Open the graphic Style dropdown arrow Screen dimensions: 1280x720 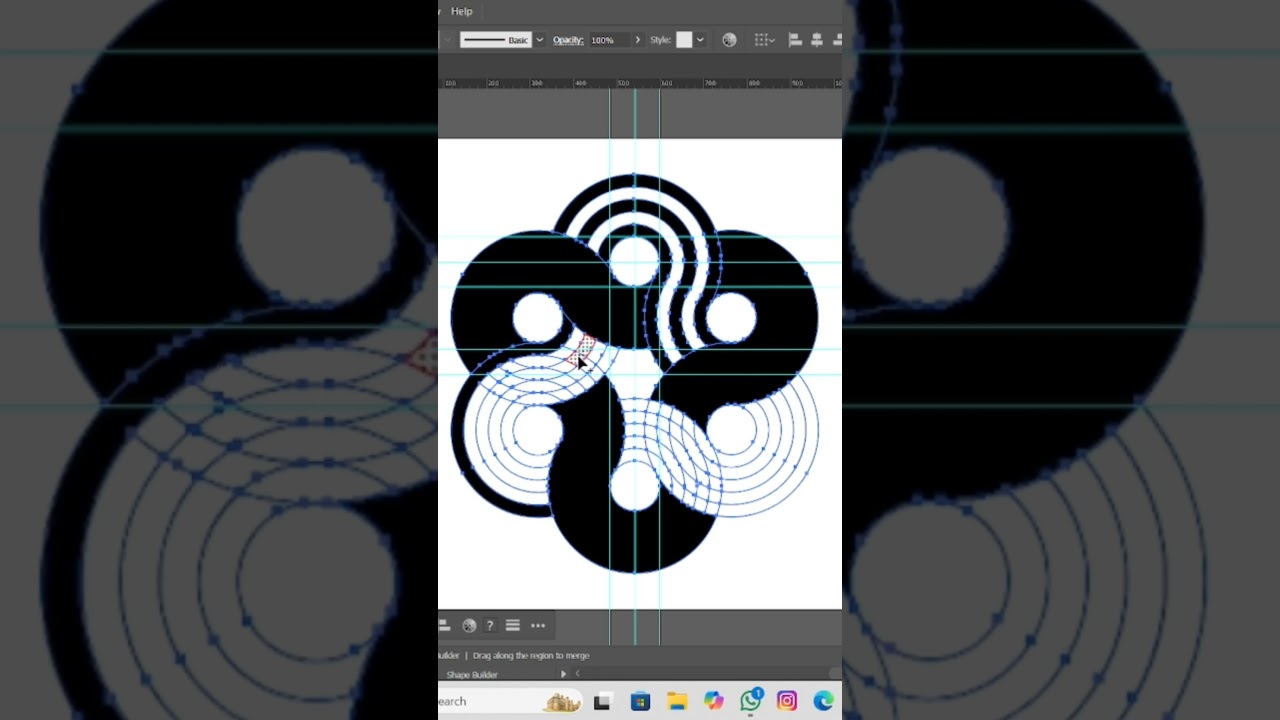point(700,40)
